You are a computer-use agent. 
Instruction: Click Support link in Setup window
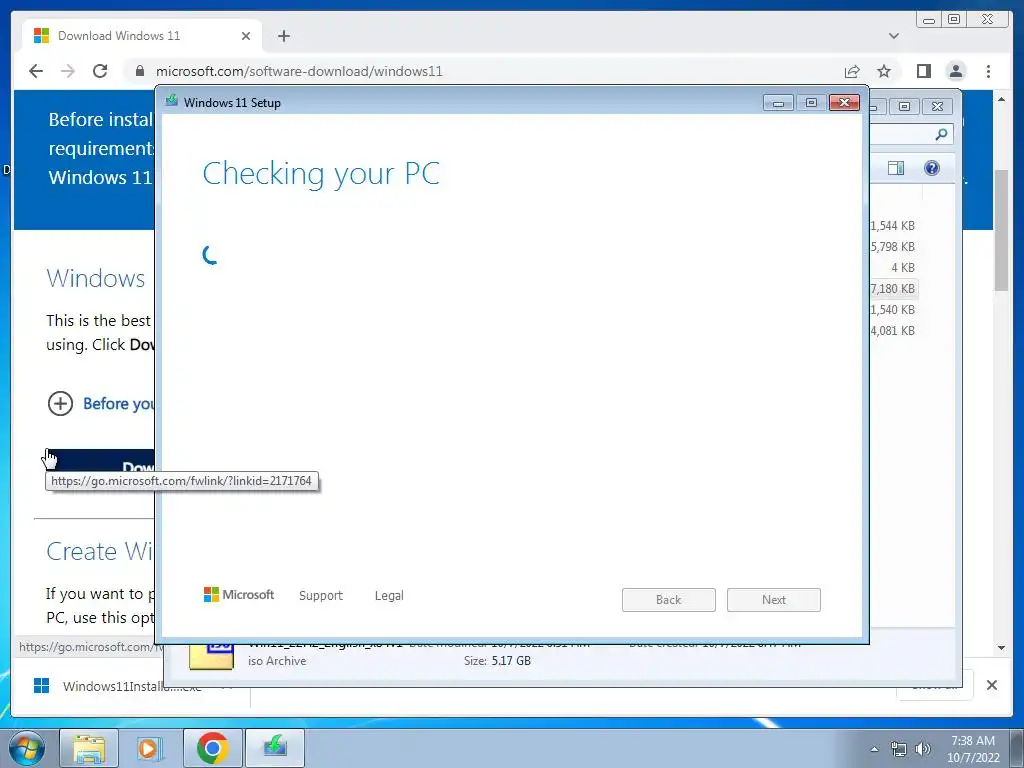(x=321, y=596)
